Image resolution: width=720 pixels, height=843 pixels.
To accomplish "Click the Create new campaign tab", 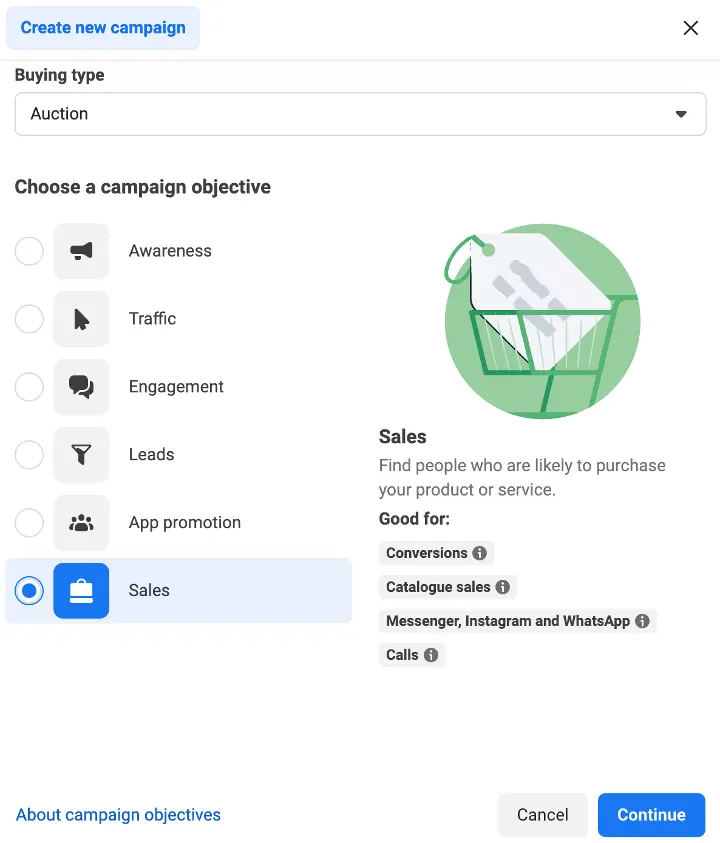I will [x=103, y=28].
